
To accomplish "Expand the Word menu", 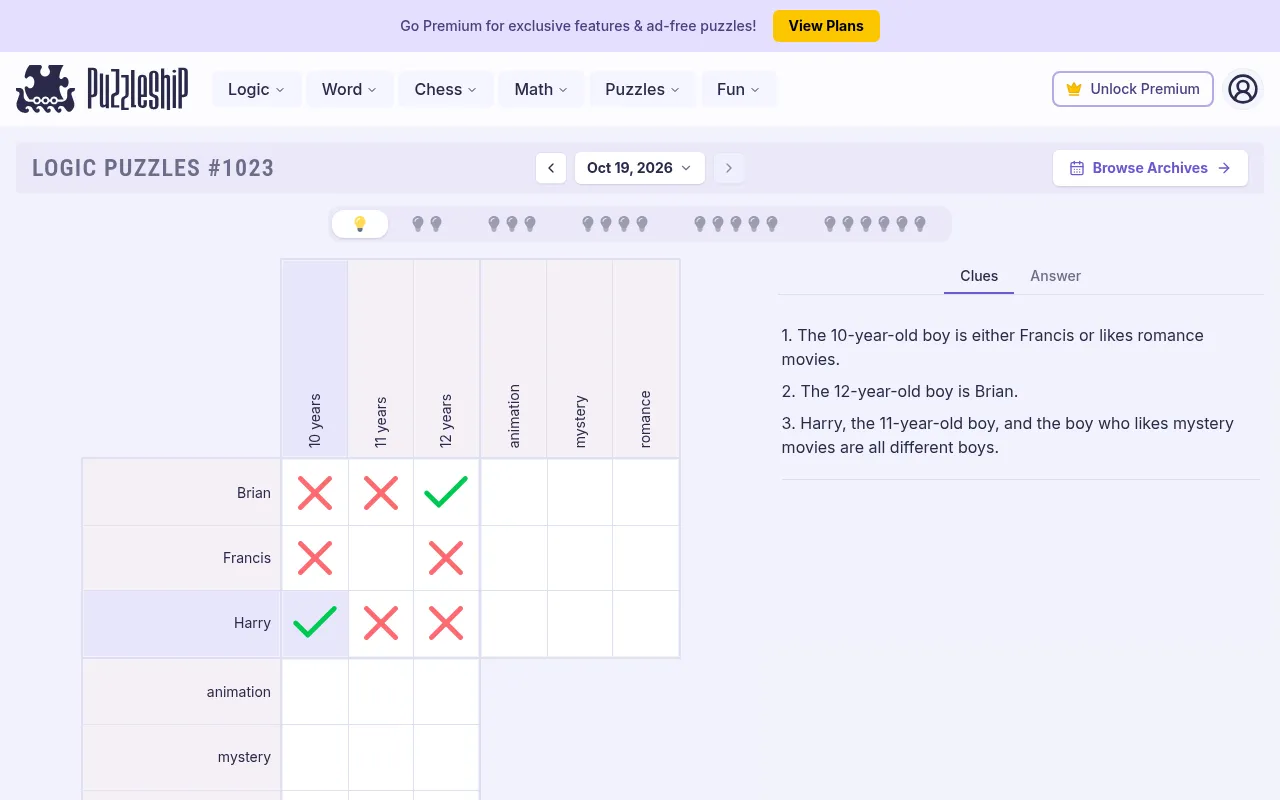I will [350, 89].
